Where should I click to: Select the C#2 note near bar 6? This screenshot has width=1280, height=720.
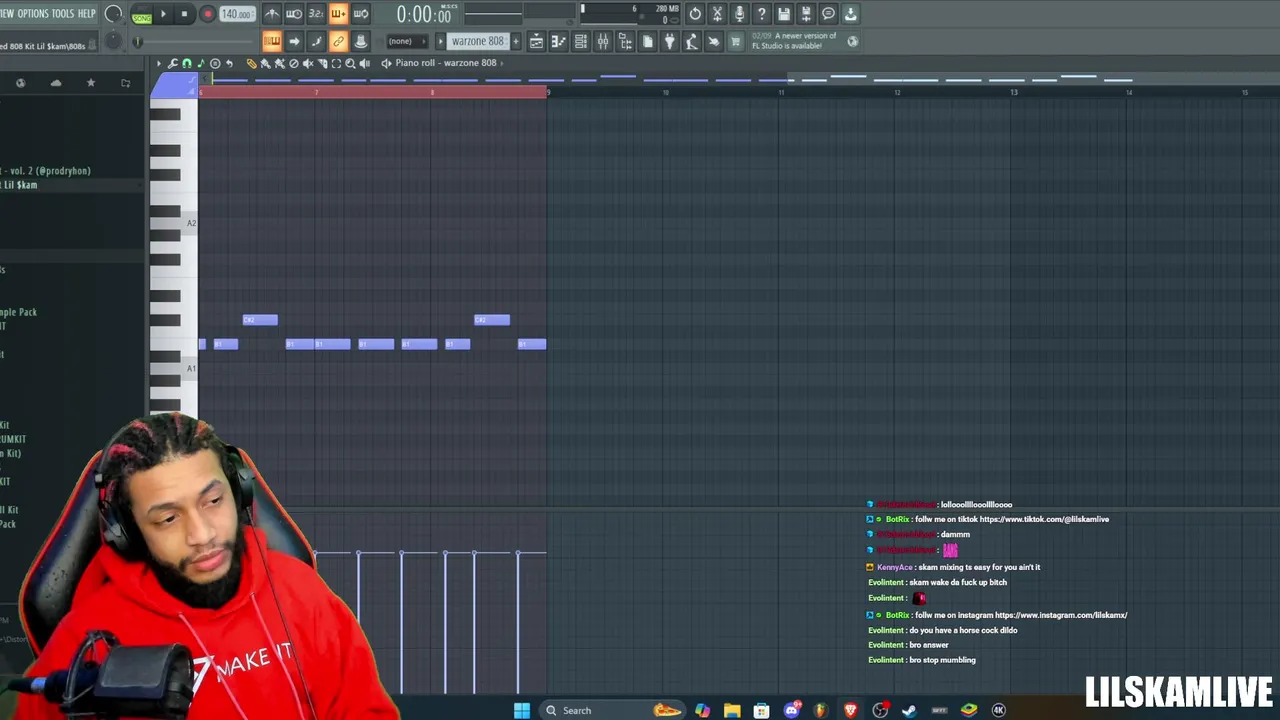click(x=261, y=320)
